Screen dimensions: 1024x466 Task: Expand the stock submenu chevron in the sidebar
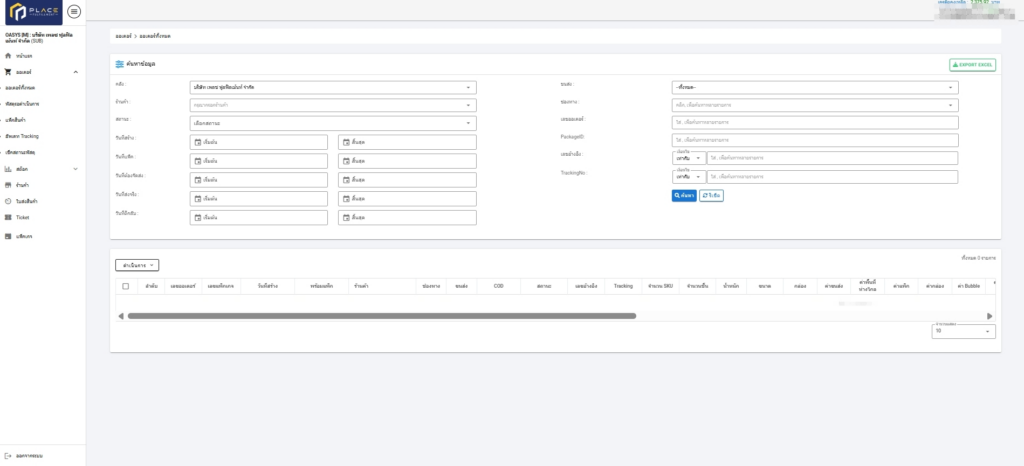76,169
